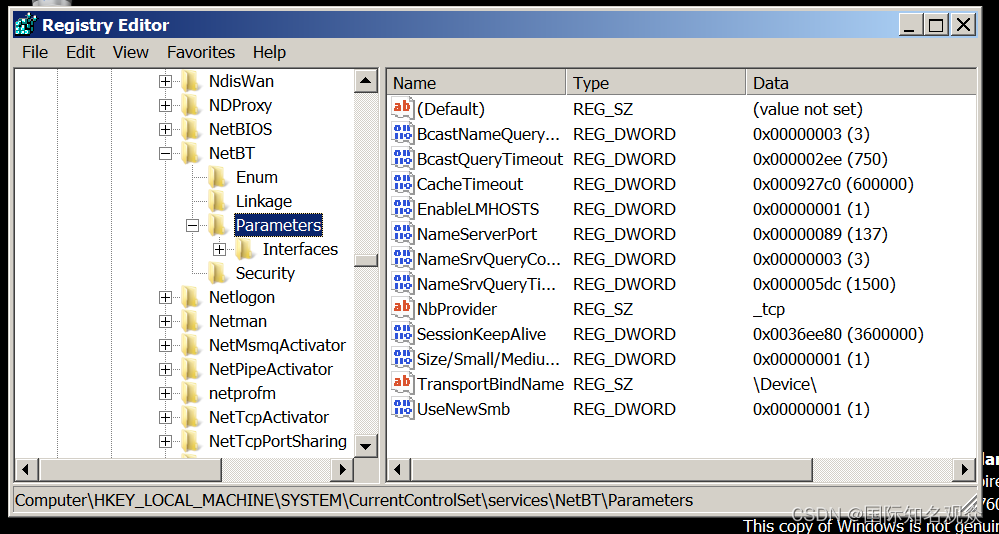999x534 pixels.
Task: Select the netprofm key
Action: [242, 394]
